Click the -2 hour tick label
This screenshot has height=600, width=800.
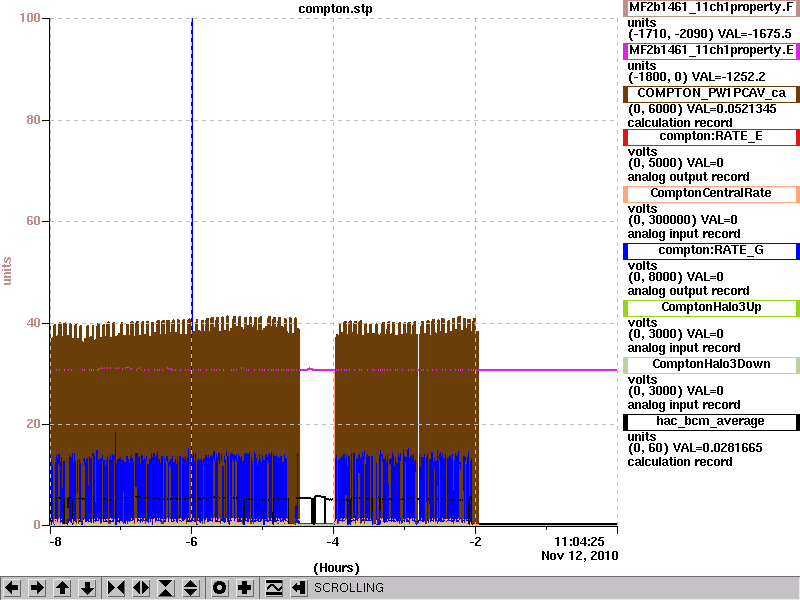coord(475,542)
